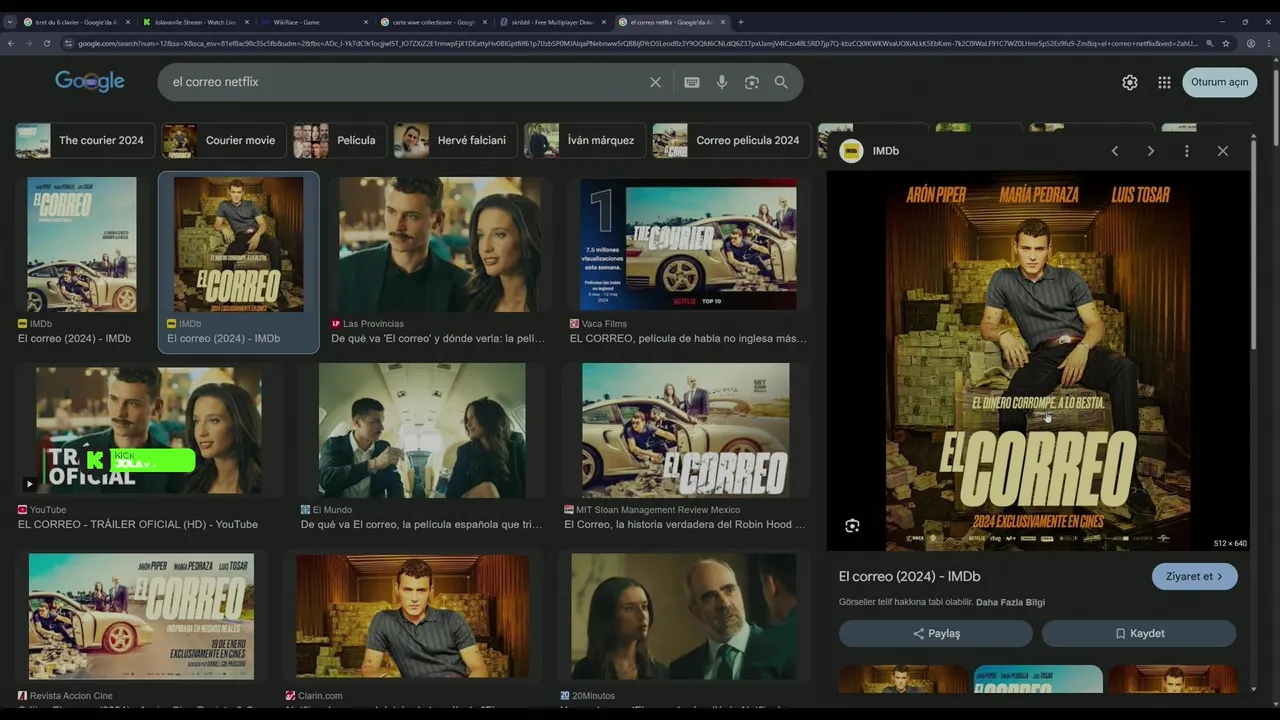Image resolution: width=1280 pixels, height=720 pixels.
Task: Open the large El Correo poster image
Action: (x=1039, y=361)
